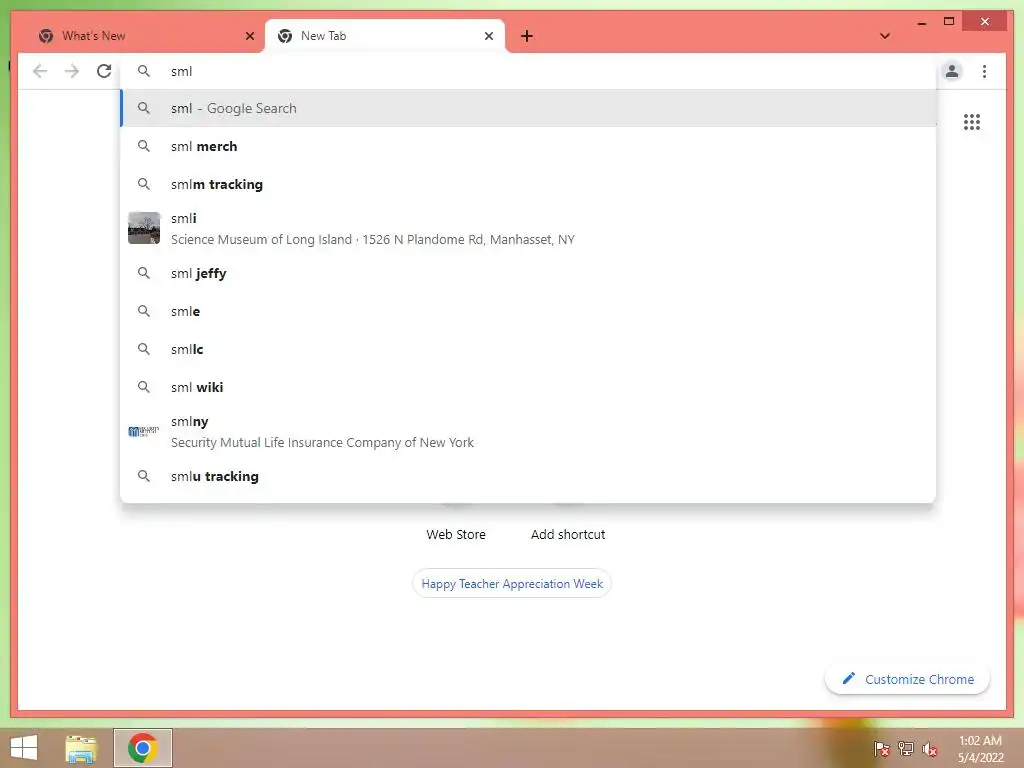Switch to the What's New tab
The image size is (1024, 768).
[143, 36]
